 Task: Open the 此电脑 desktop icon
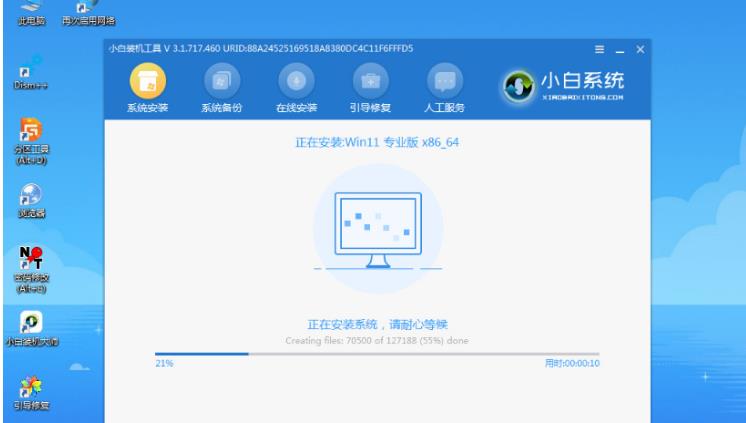pos(31,13)
